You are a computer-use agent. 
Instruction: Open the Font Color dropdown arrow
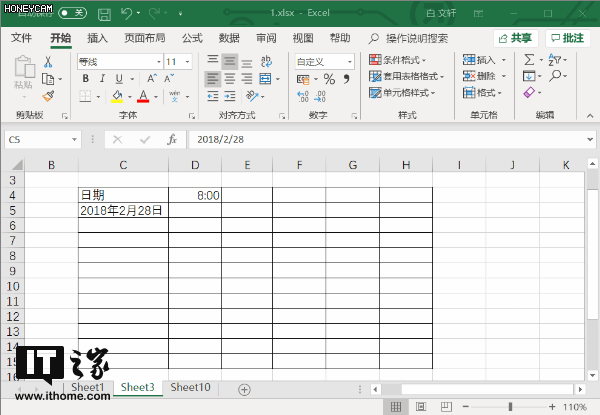point(156,97)
